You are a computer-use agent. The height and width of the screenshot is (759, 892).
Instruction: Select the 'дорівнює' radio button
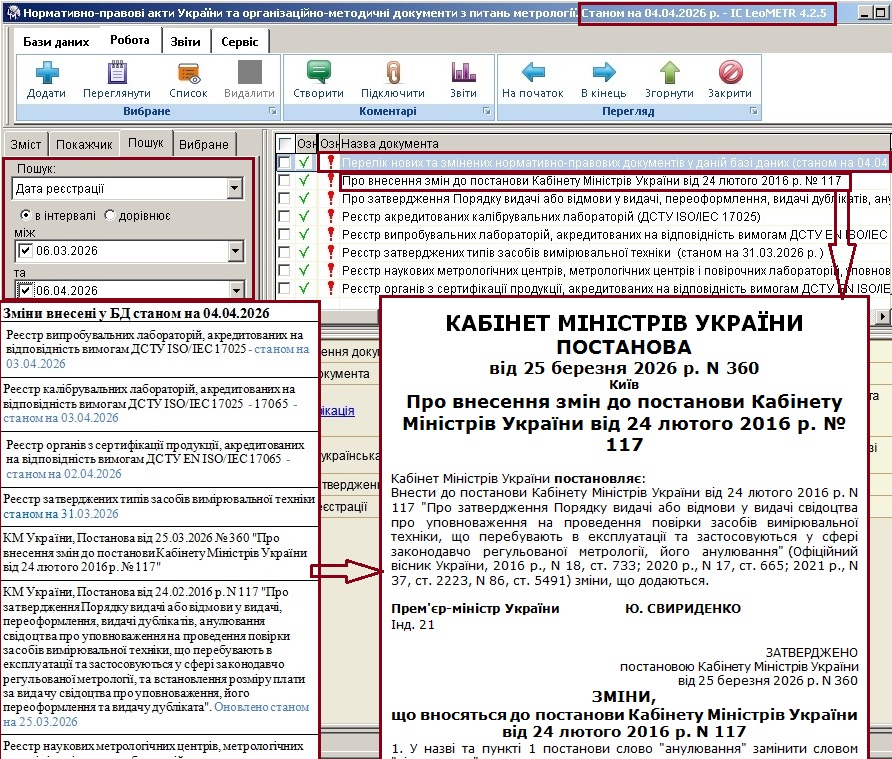pos(110,215)
